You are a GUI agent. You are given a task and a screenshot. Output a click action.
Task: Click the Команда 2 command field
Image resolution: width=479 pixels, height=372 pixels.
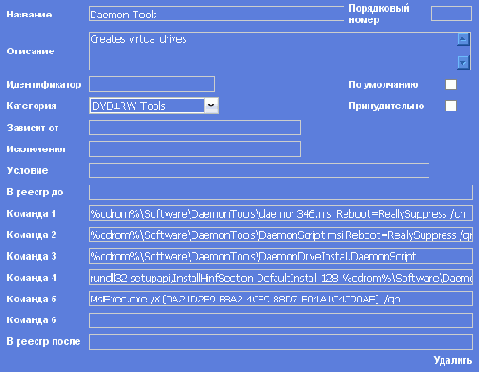click(281, 235)
